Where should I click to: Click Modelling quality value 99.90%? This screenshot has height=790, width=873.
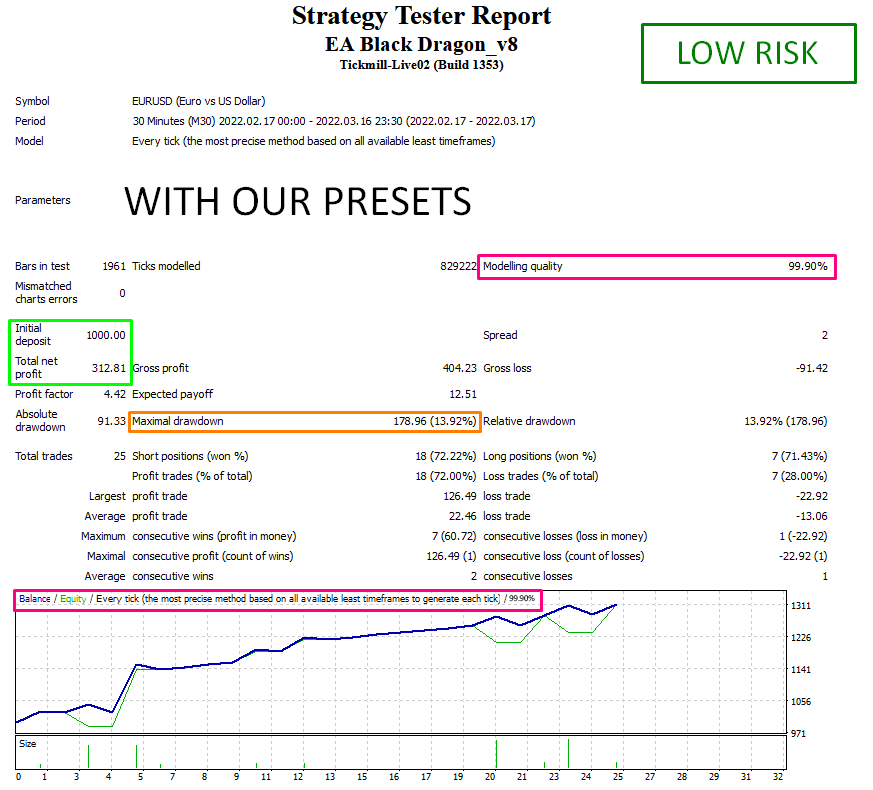[x=807, y=266]
